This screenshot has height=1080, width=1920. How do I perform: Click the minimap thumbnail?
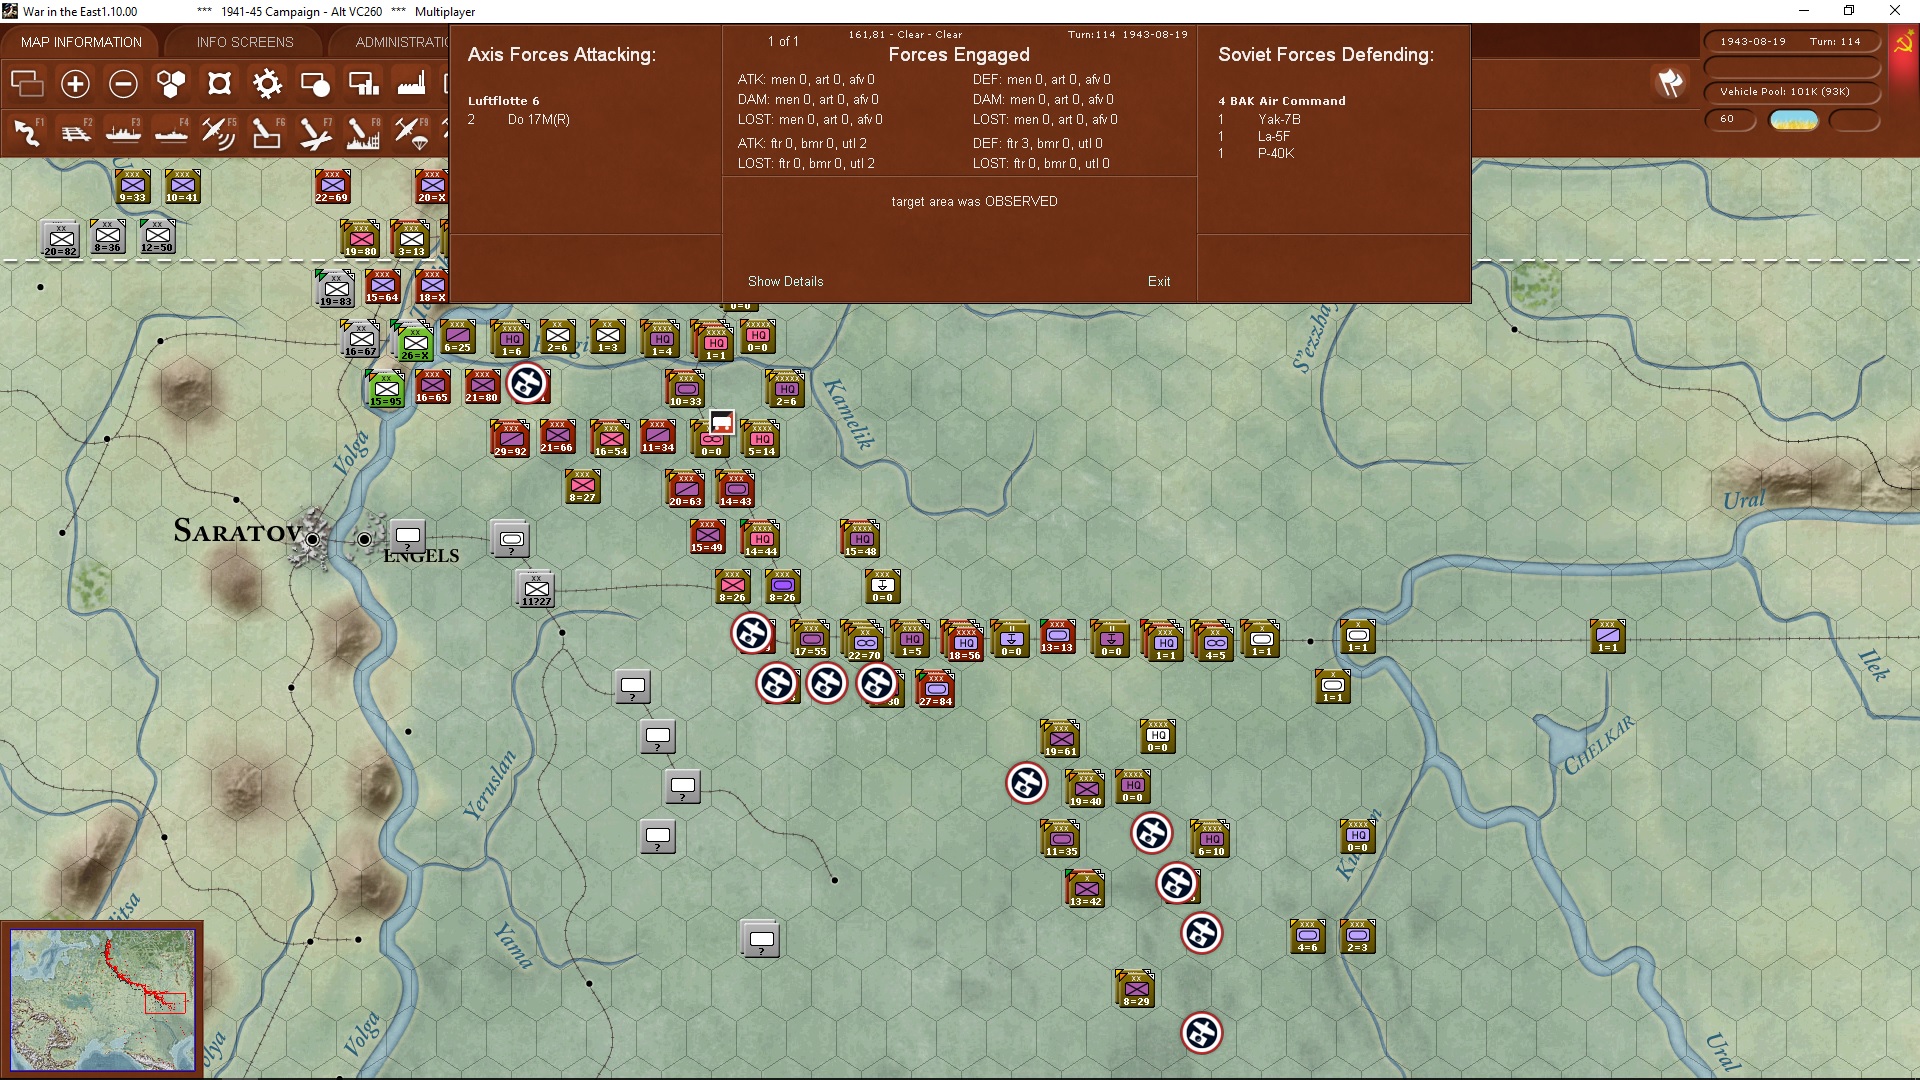102,999
